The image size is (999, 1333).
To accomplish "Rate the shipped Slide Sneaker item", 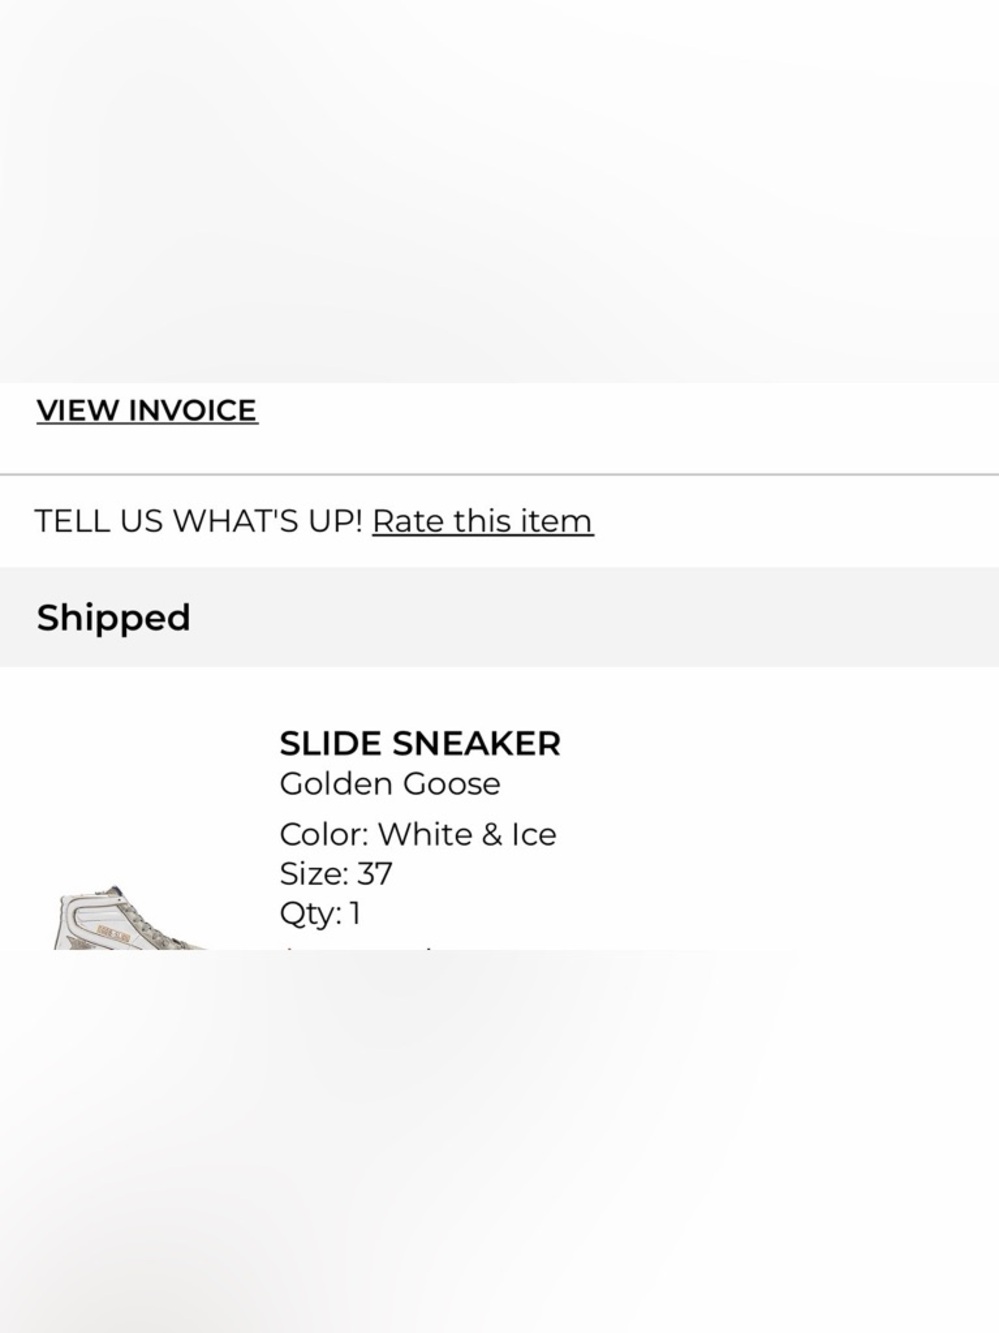I will pyautogui.click(x=482, y=521).
